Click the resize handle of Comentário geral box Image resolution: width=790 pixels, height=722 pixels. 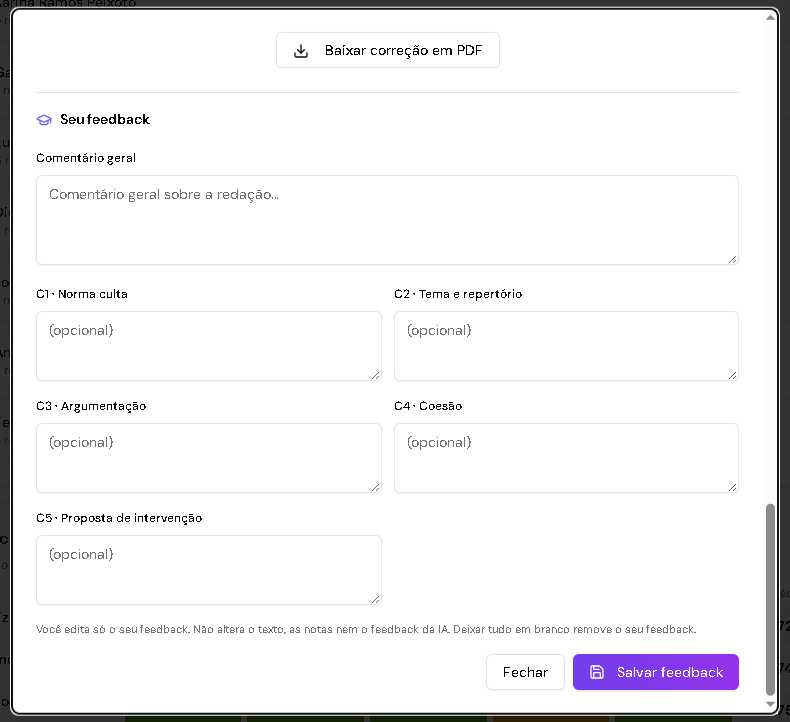point(733,259)
